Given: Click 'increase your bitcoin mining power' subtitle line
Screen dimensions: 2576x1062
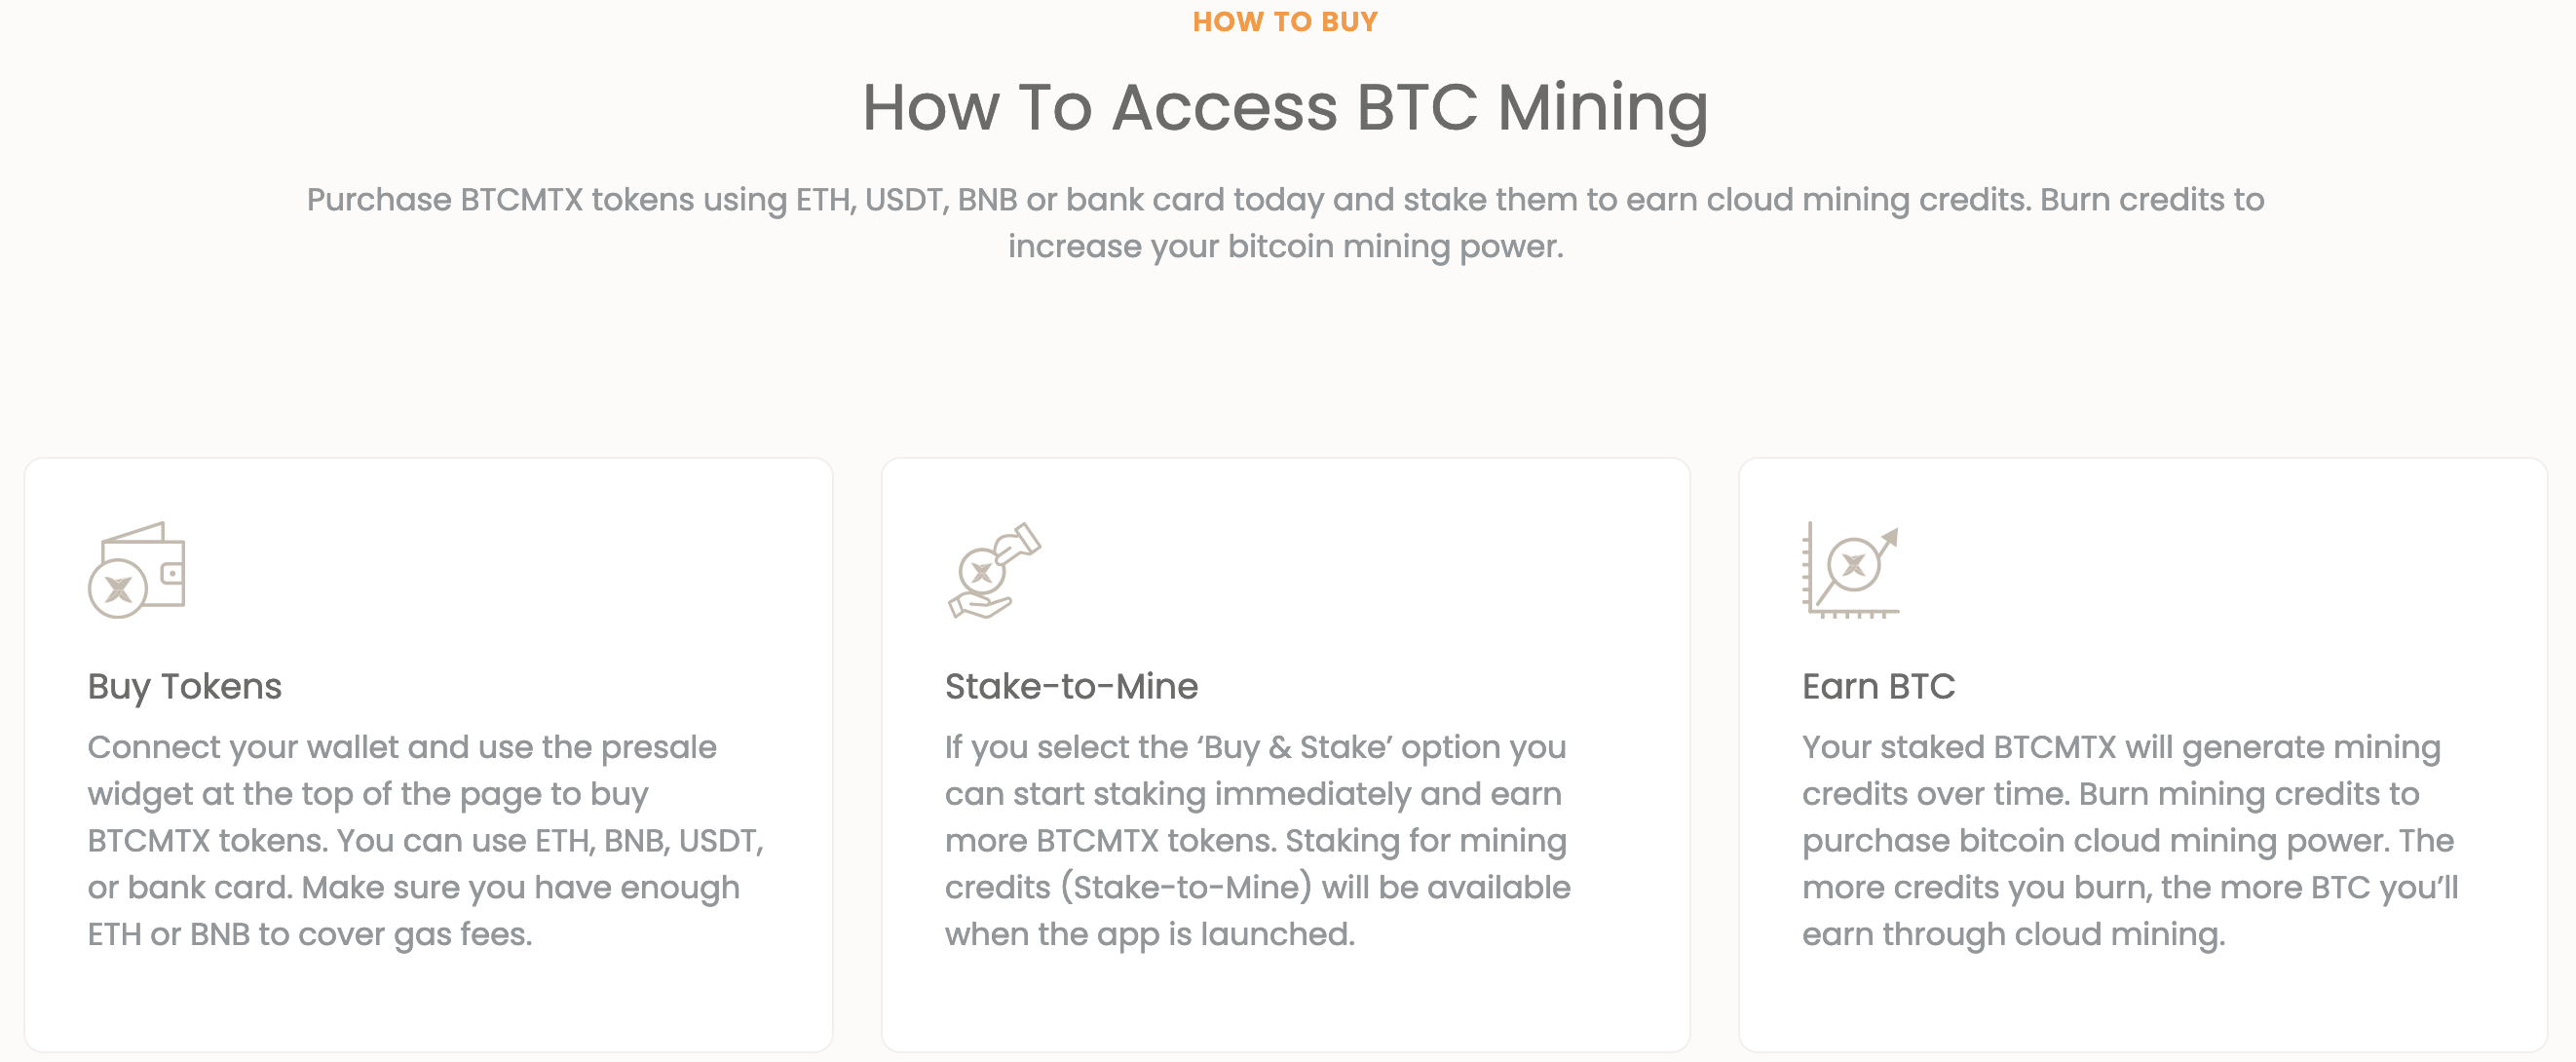Looking at the screenshot, I should click(1285, 247).
